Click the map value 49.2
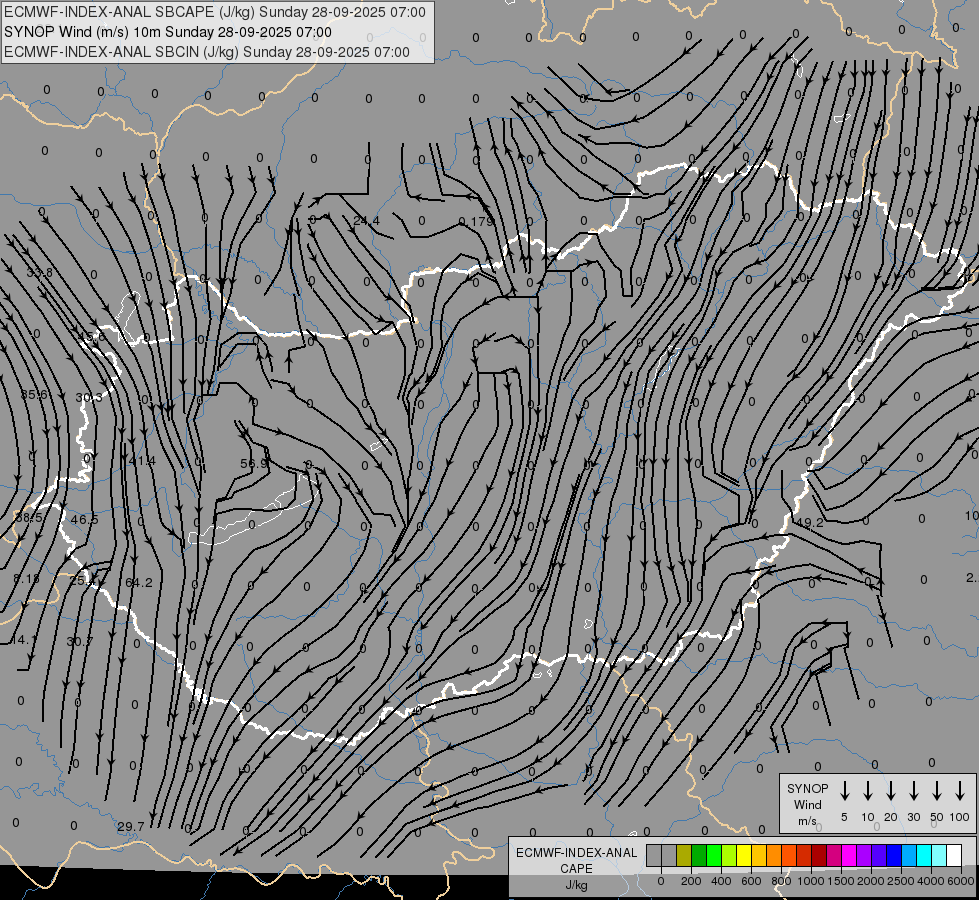This screenshot has width=979, height=900. (810, 522)
